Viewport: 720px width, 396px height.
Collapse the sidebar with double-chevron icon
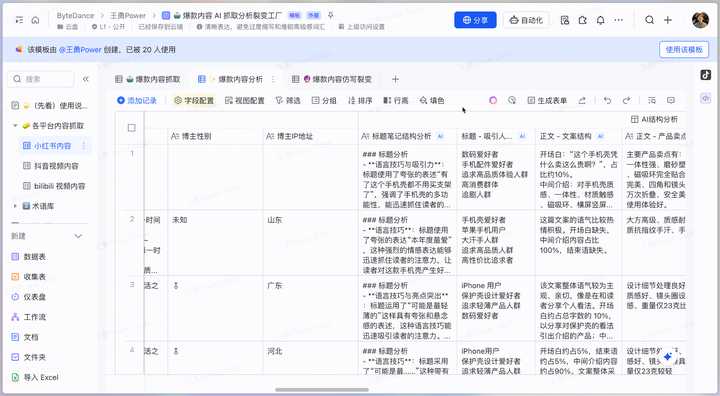tap(85, 79)
